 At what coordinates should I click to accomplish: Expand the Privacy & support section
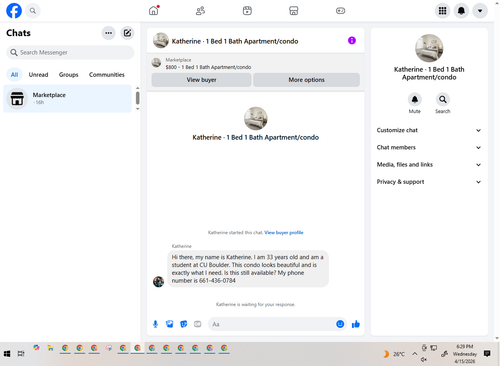(429, 182)
